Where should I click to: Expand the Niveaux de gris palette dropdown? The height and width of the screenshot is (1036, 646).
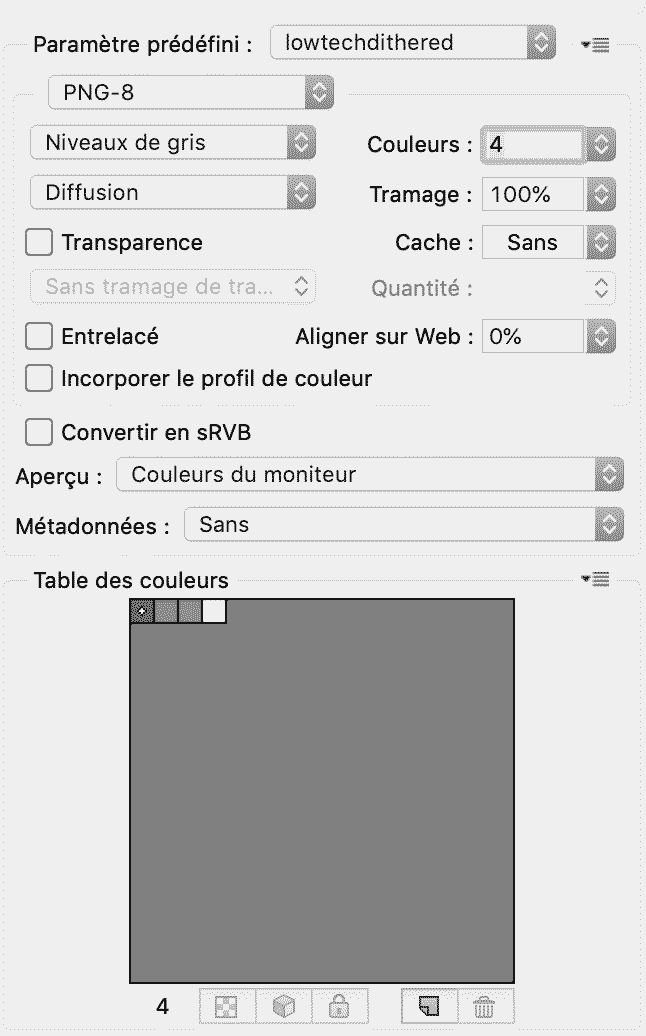coord(172,142)
